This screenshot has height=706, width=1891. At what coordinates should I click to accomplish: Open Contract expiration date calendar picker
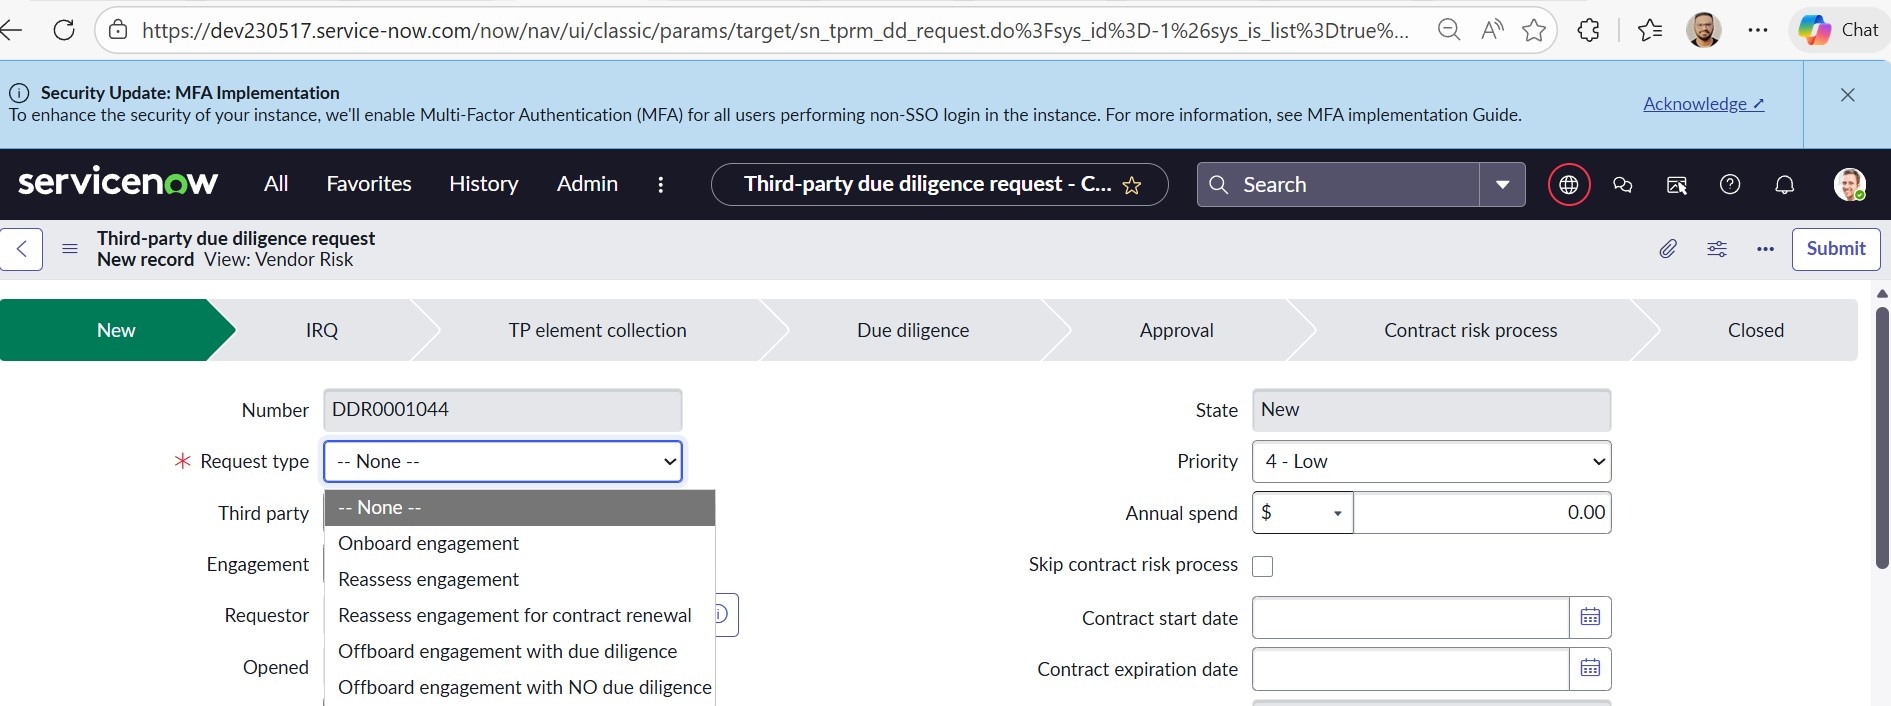(1590, 669)
